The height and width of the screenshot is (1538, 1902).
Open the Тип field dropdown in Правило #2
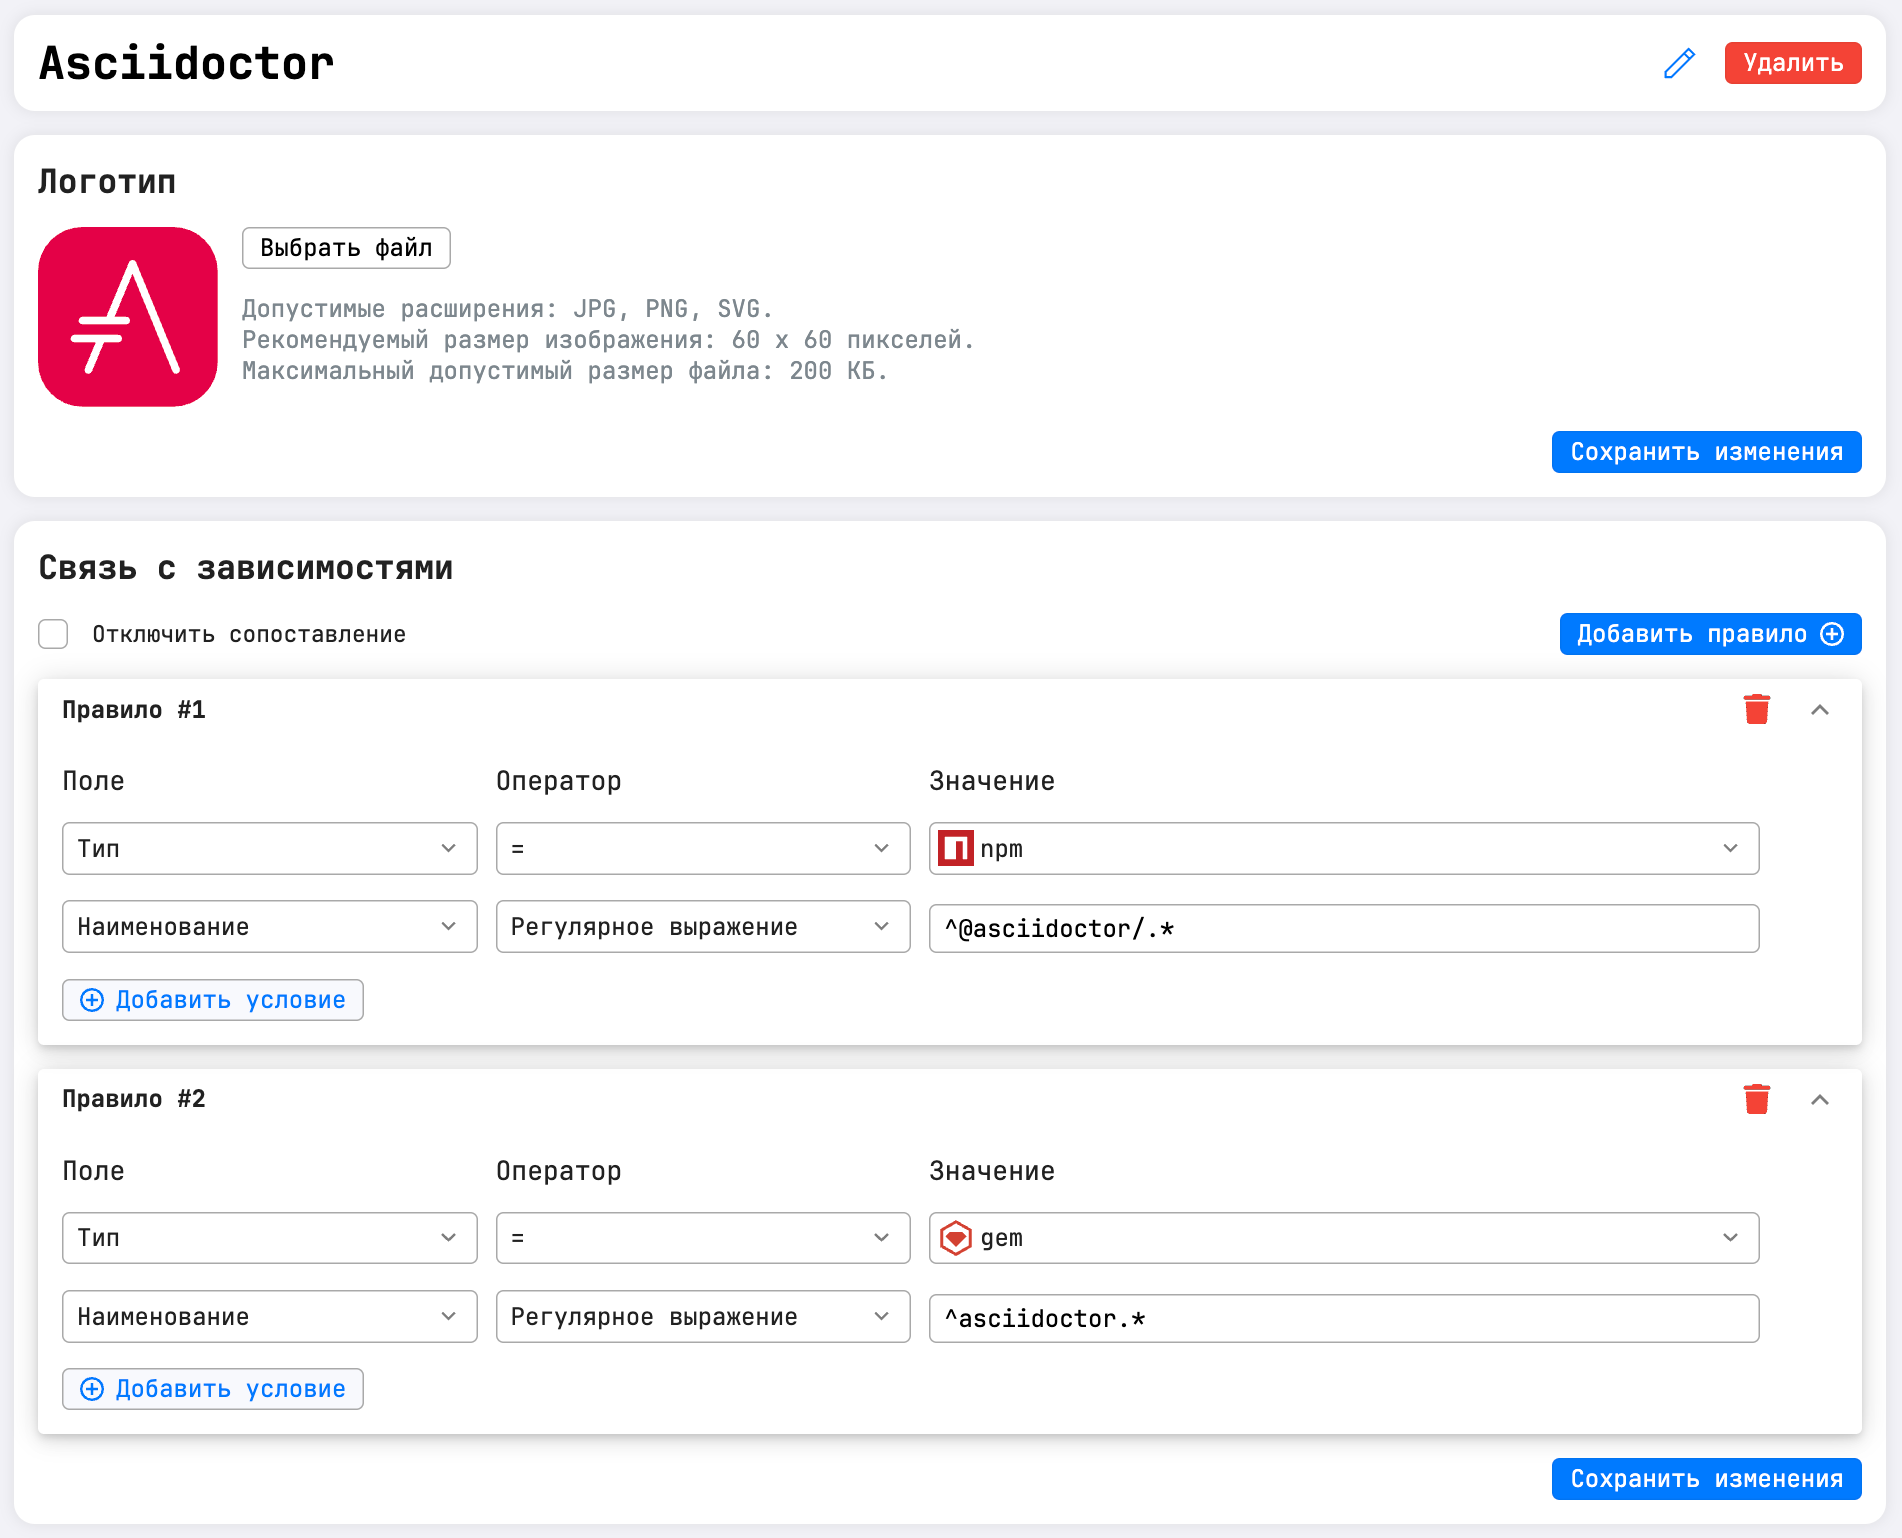pos(270,1238)
